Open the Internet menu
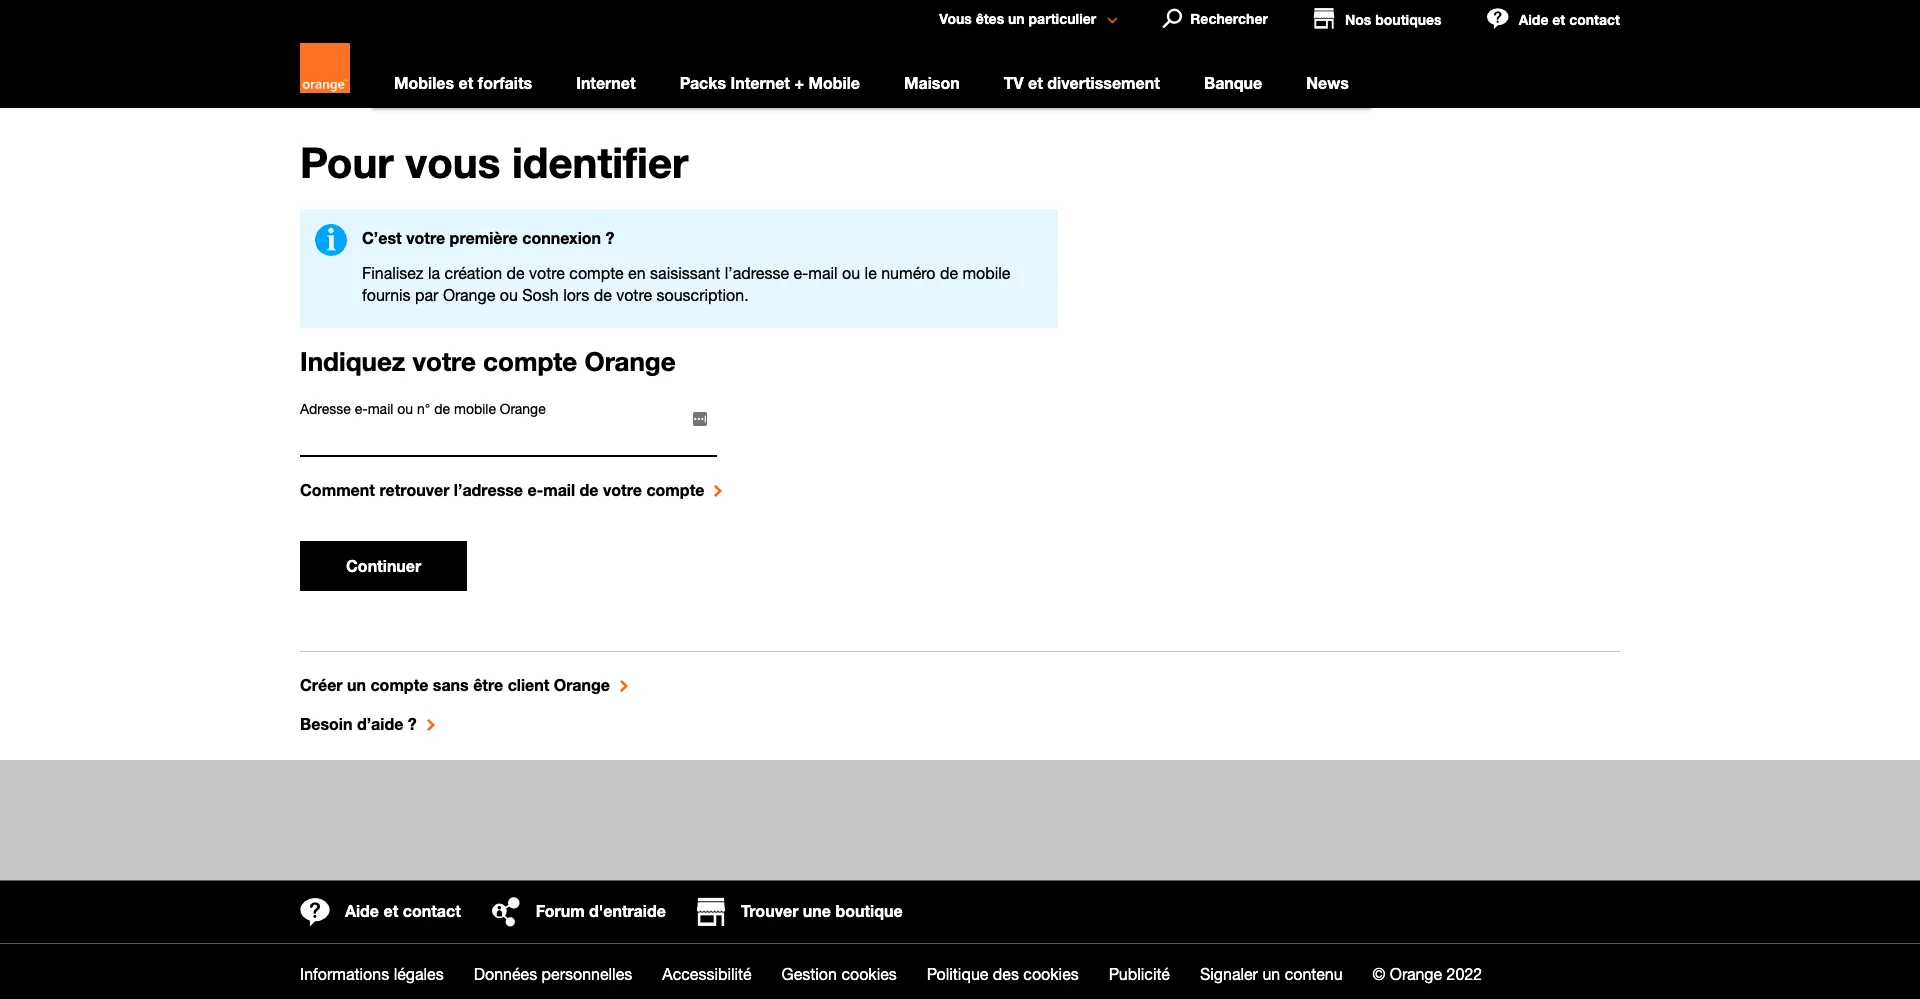This screenshot has height=999, width=1920. tap(606, 83)
